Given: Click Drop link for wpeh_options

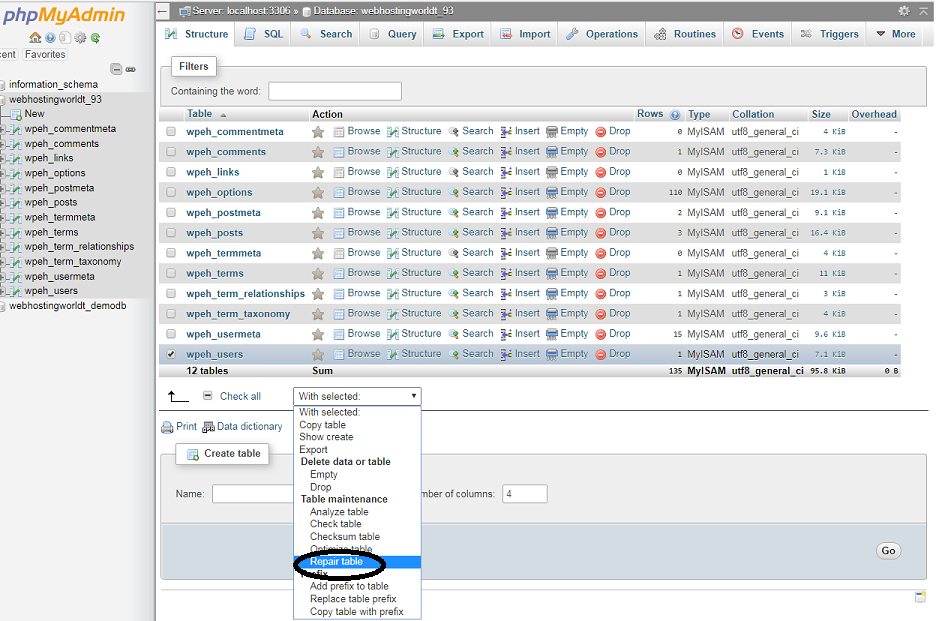Looking at the screenshot, I should pyautogui.click(x=619, y=192).
